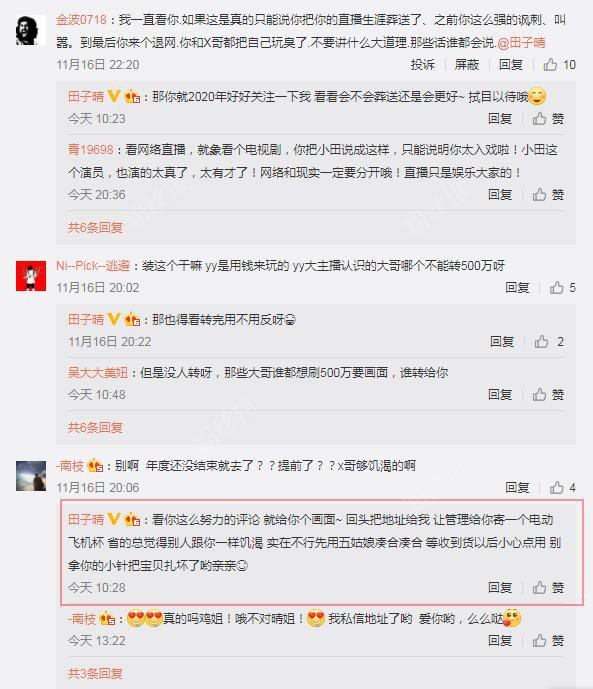Viewport: 593px width, 689px height.
Task: Reply to 金波0718's comment
Action: coord(511,65)
